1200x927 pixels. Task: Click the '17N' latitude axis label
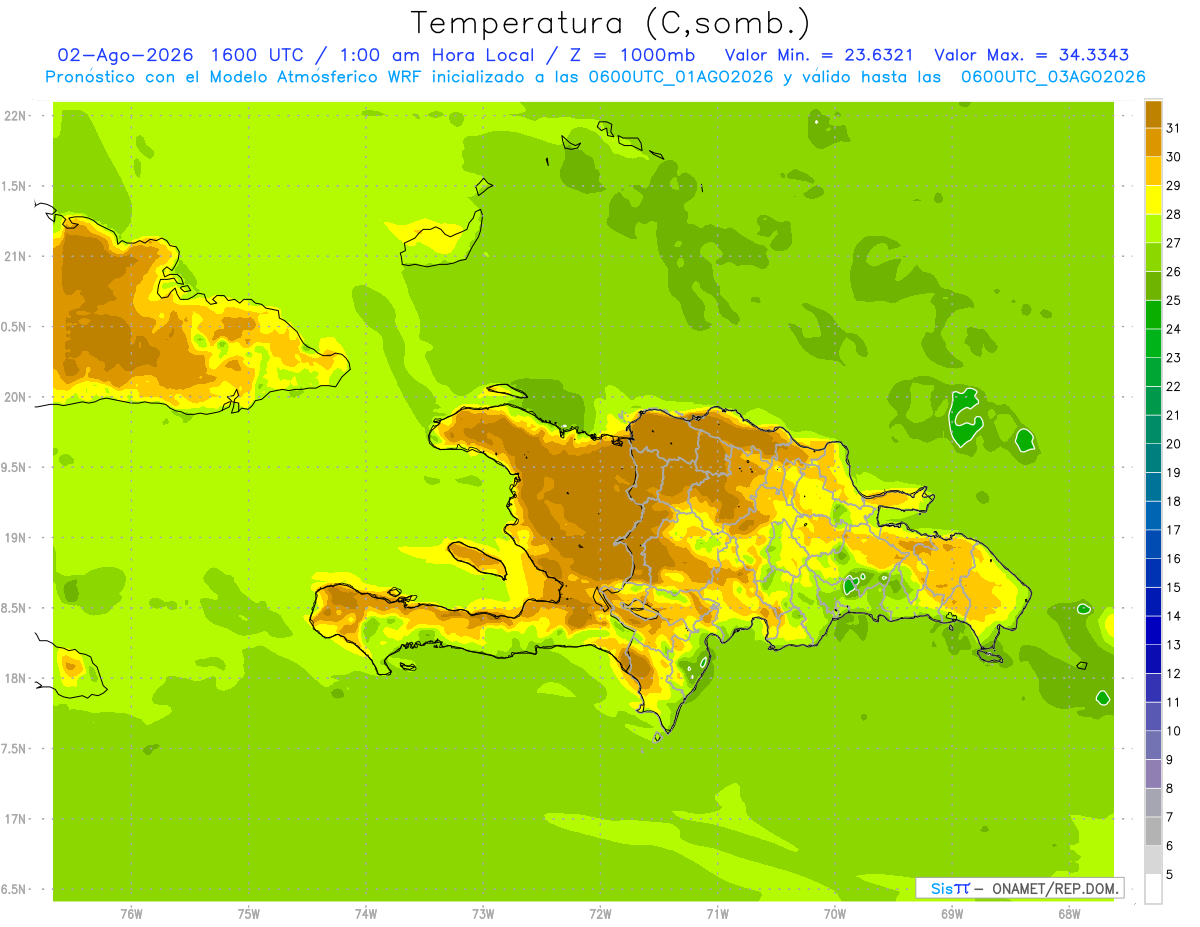pyautogui.click(x=15, y=819)
